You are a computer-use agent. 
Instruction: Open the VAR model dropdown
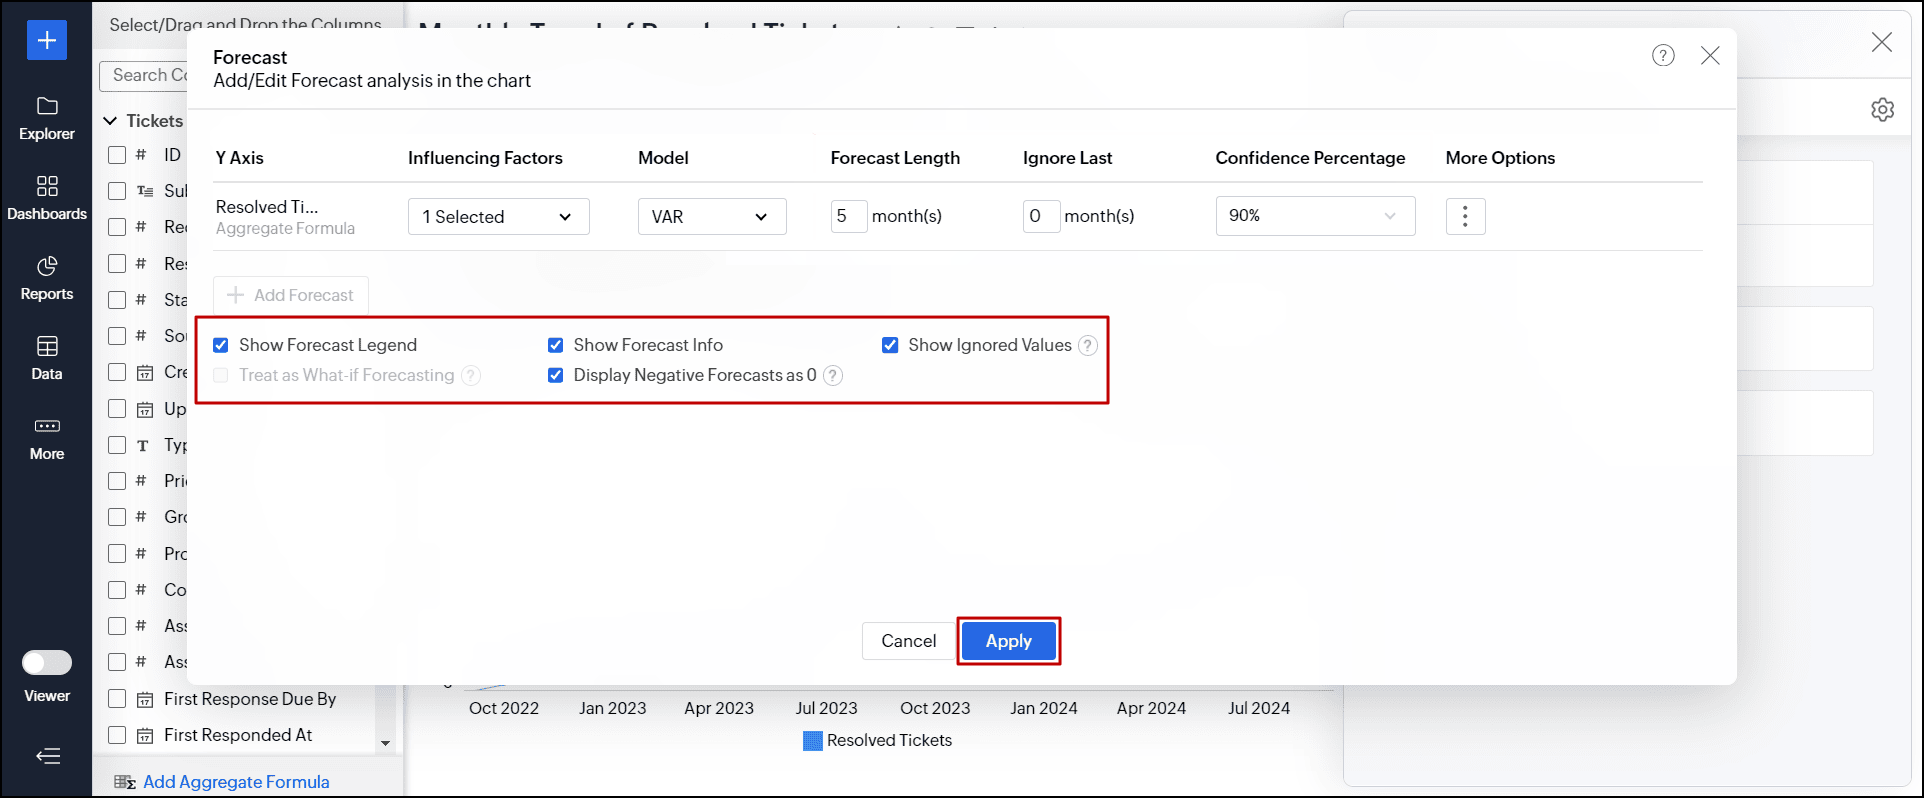[x=711, y=217]
